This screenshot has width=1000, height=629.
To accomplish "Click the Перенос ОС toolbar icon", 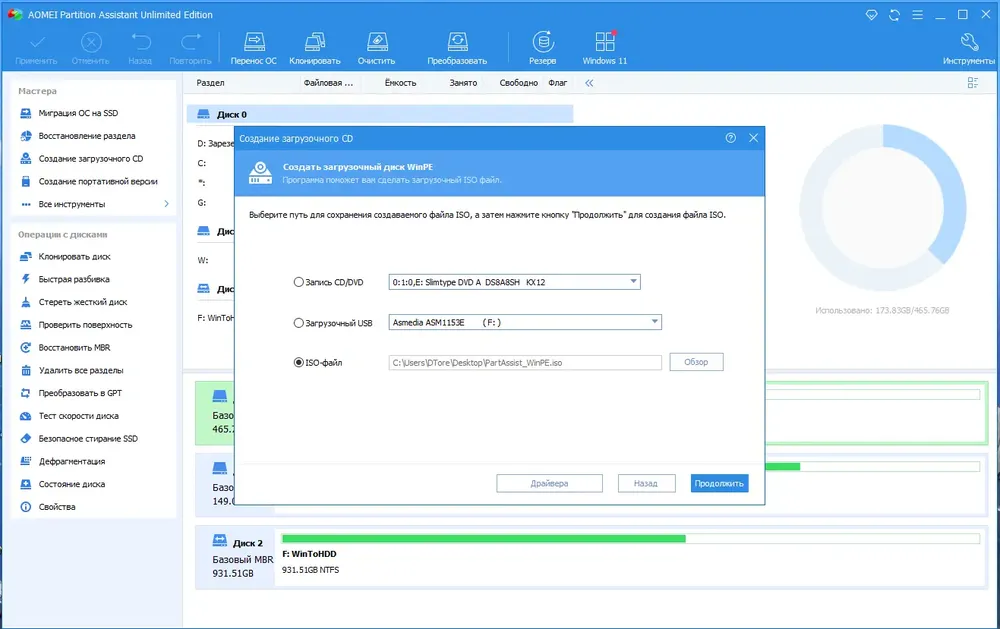I will coord(253,48).
